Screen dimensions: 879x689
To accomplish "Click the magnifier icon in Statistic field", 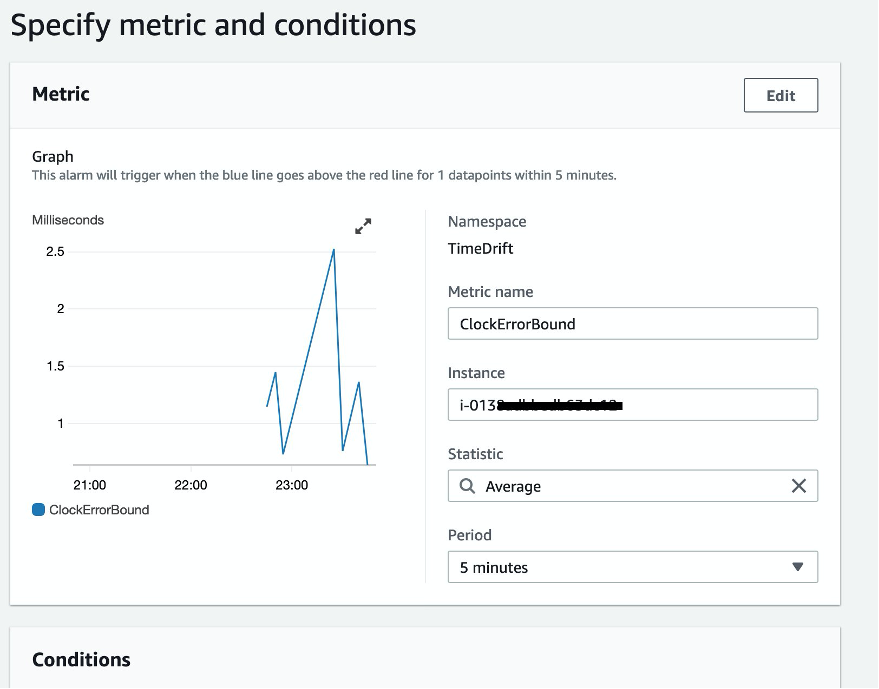I will [x=467, y=486].
